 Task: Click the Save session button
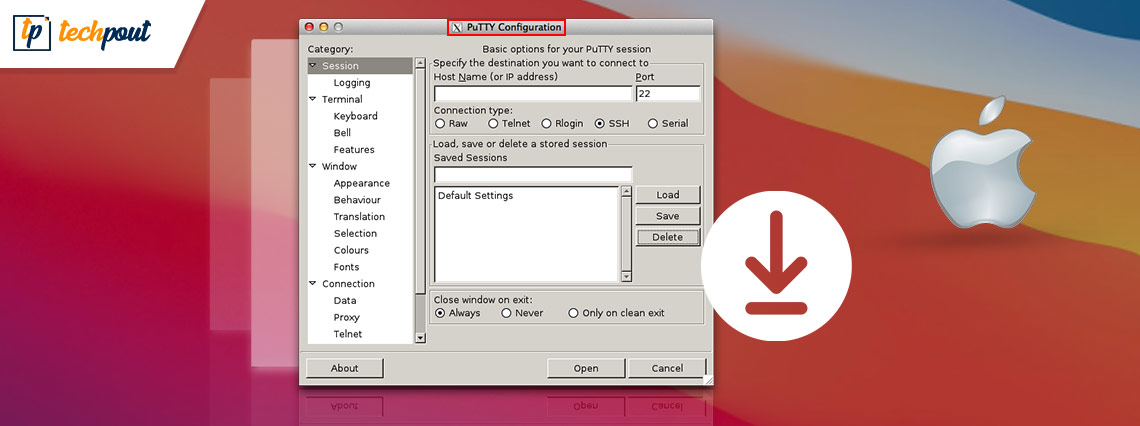click(667, 216)
